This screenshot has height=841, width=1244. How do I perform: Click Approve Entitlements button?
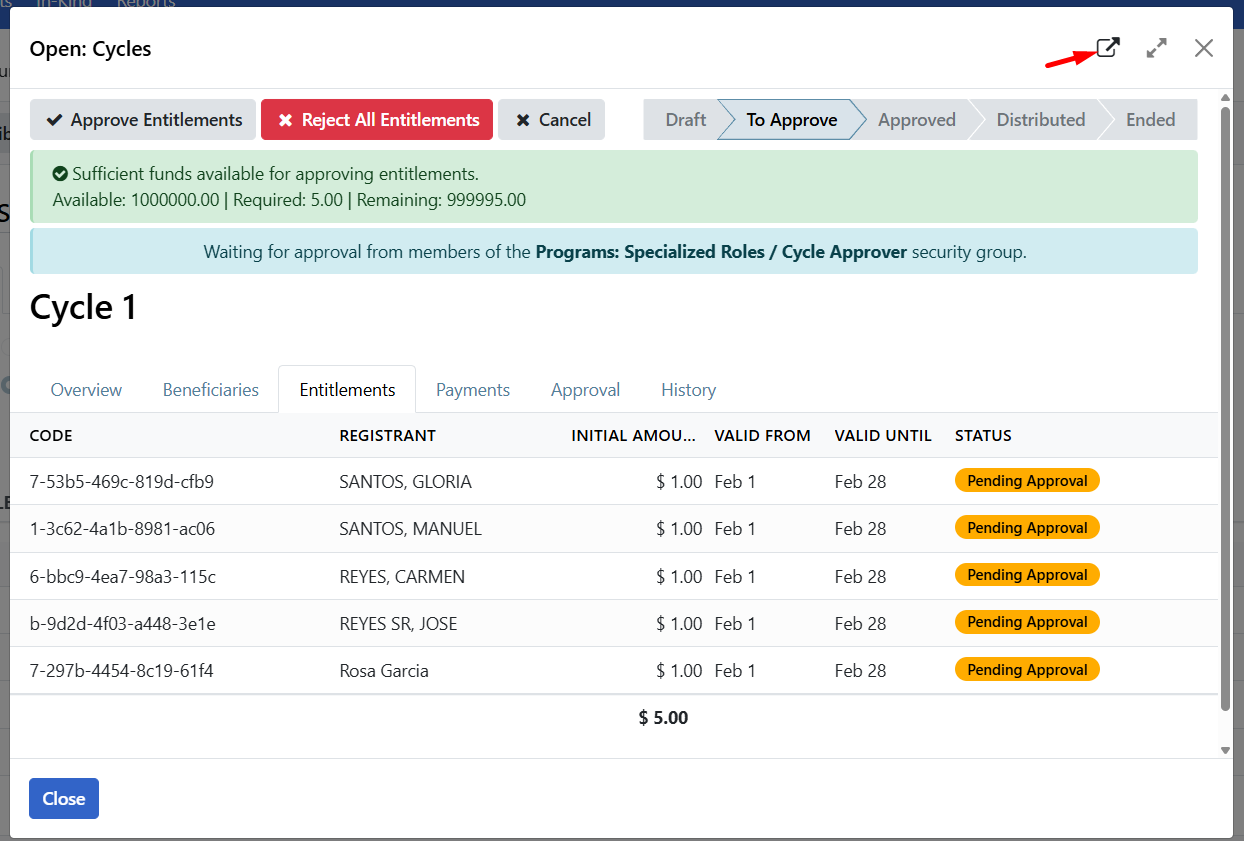pos(143,120)
